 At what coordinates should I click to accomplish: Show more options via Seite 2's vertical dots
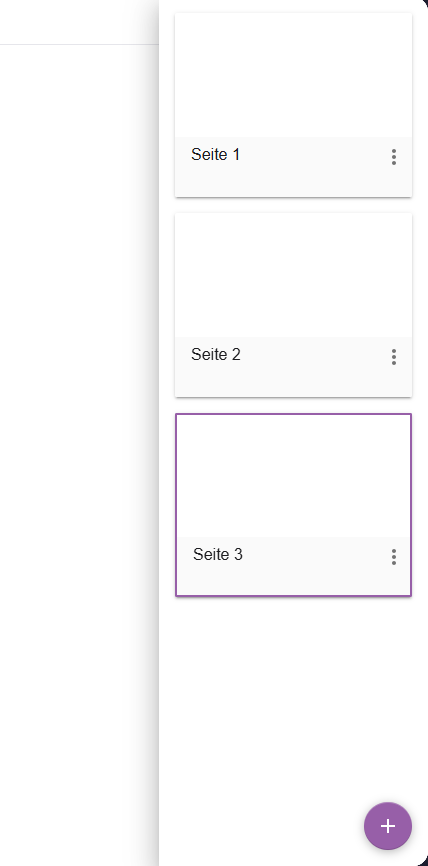[x=394, y=357]
